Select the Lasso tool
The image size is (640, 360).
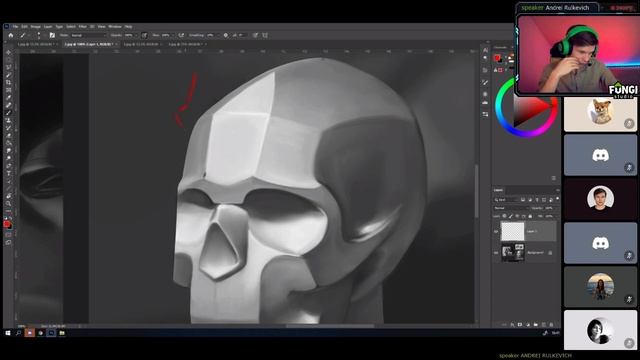pyautogui.click(x=8, y=67)
